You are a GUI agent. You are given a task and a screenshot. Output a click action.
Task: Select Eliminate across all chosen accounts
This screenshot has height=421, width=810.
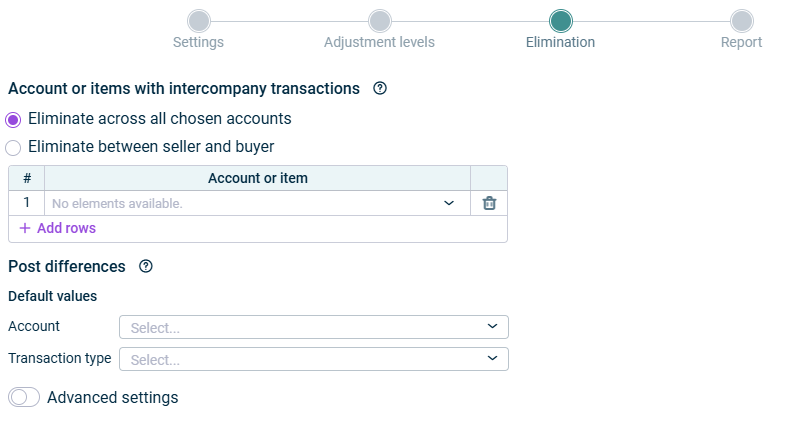(x=13, y=120)
